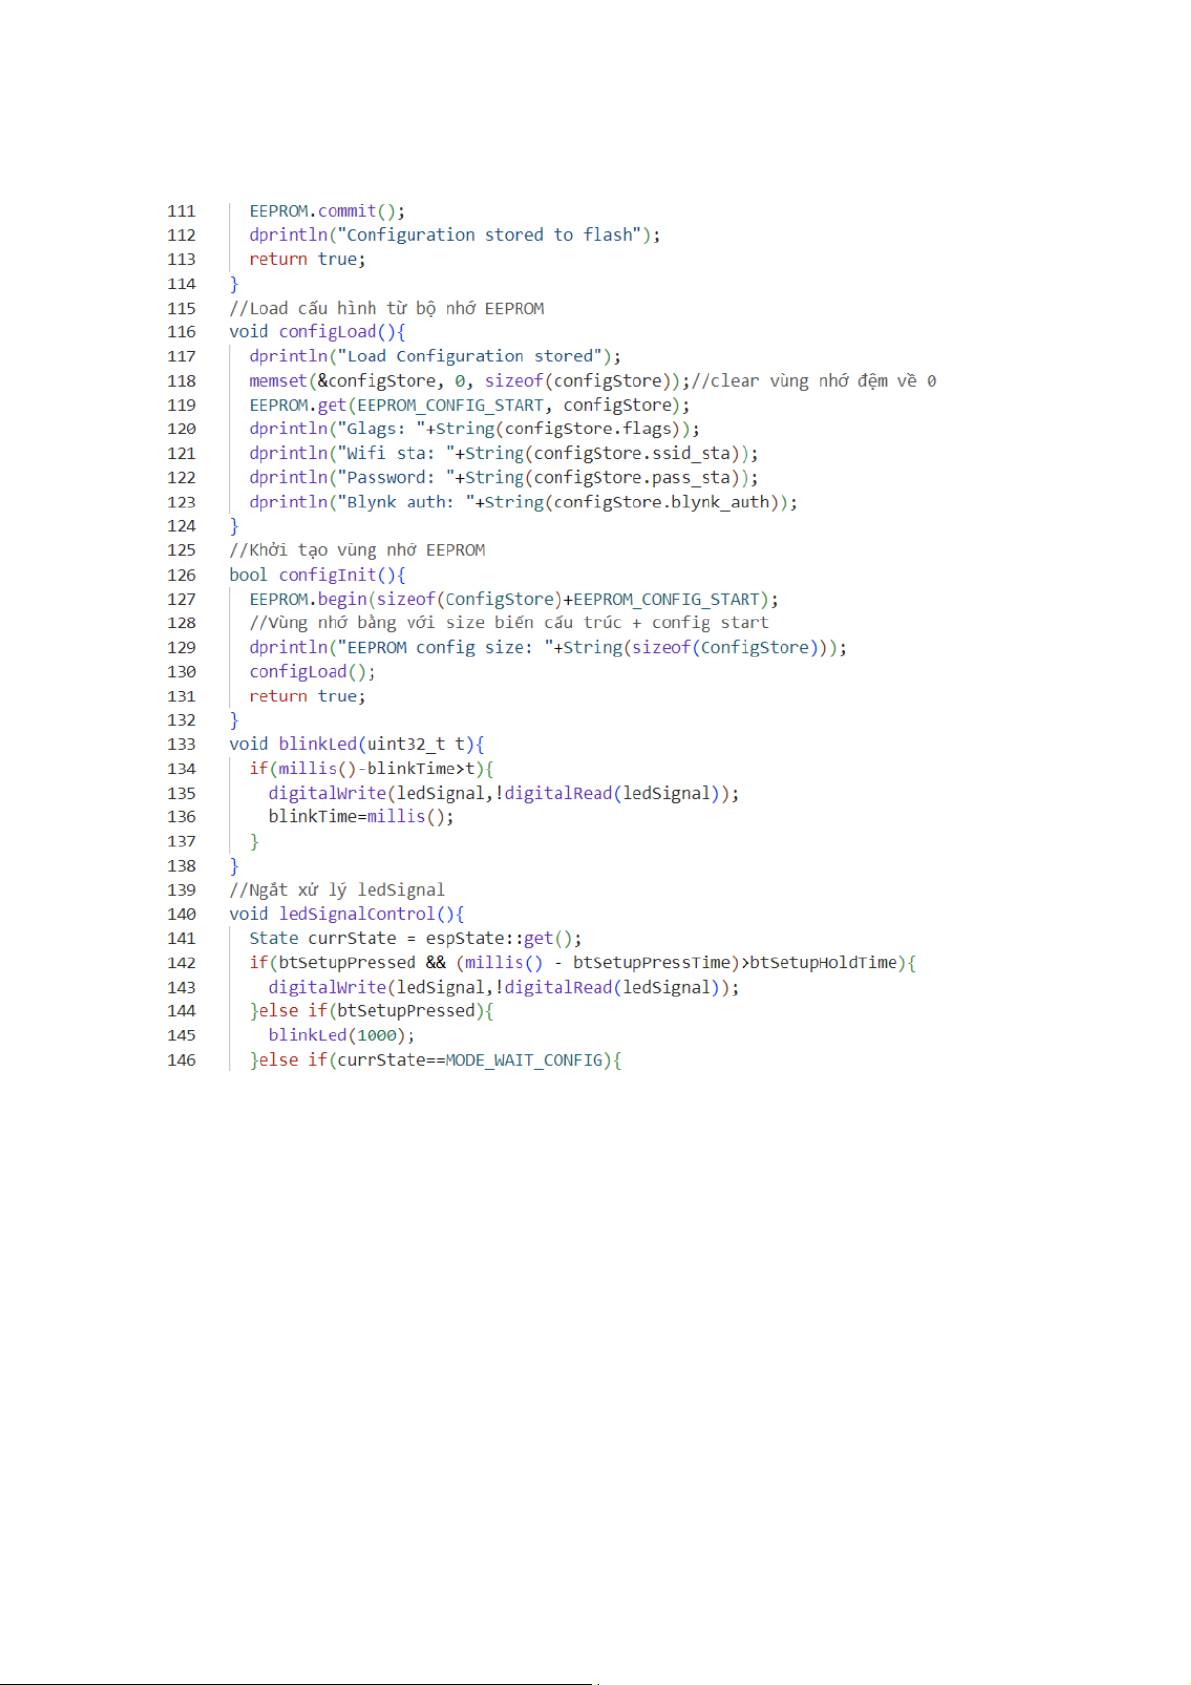Click line number 111

tap(181, 211)
